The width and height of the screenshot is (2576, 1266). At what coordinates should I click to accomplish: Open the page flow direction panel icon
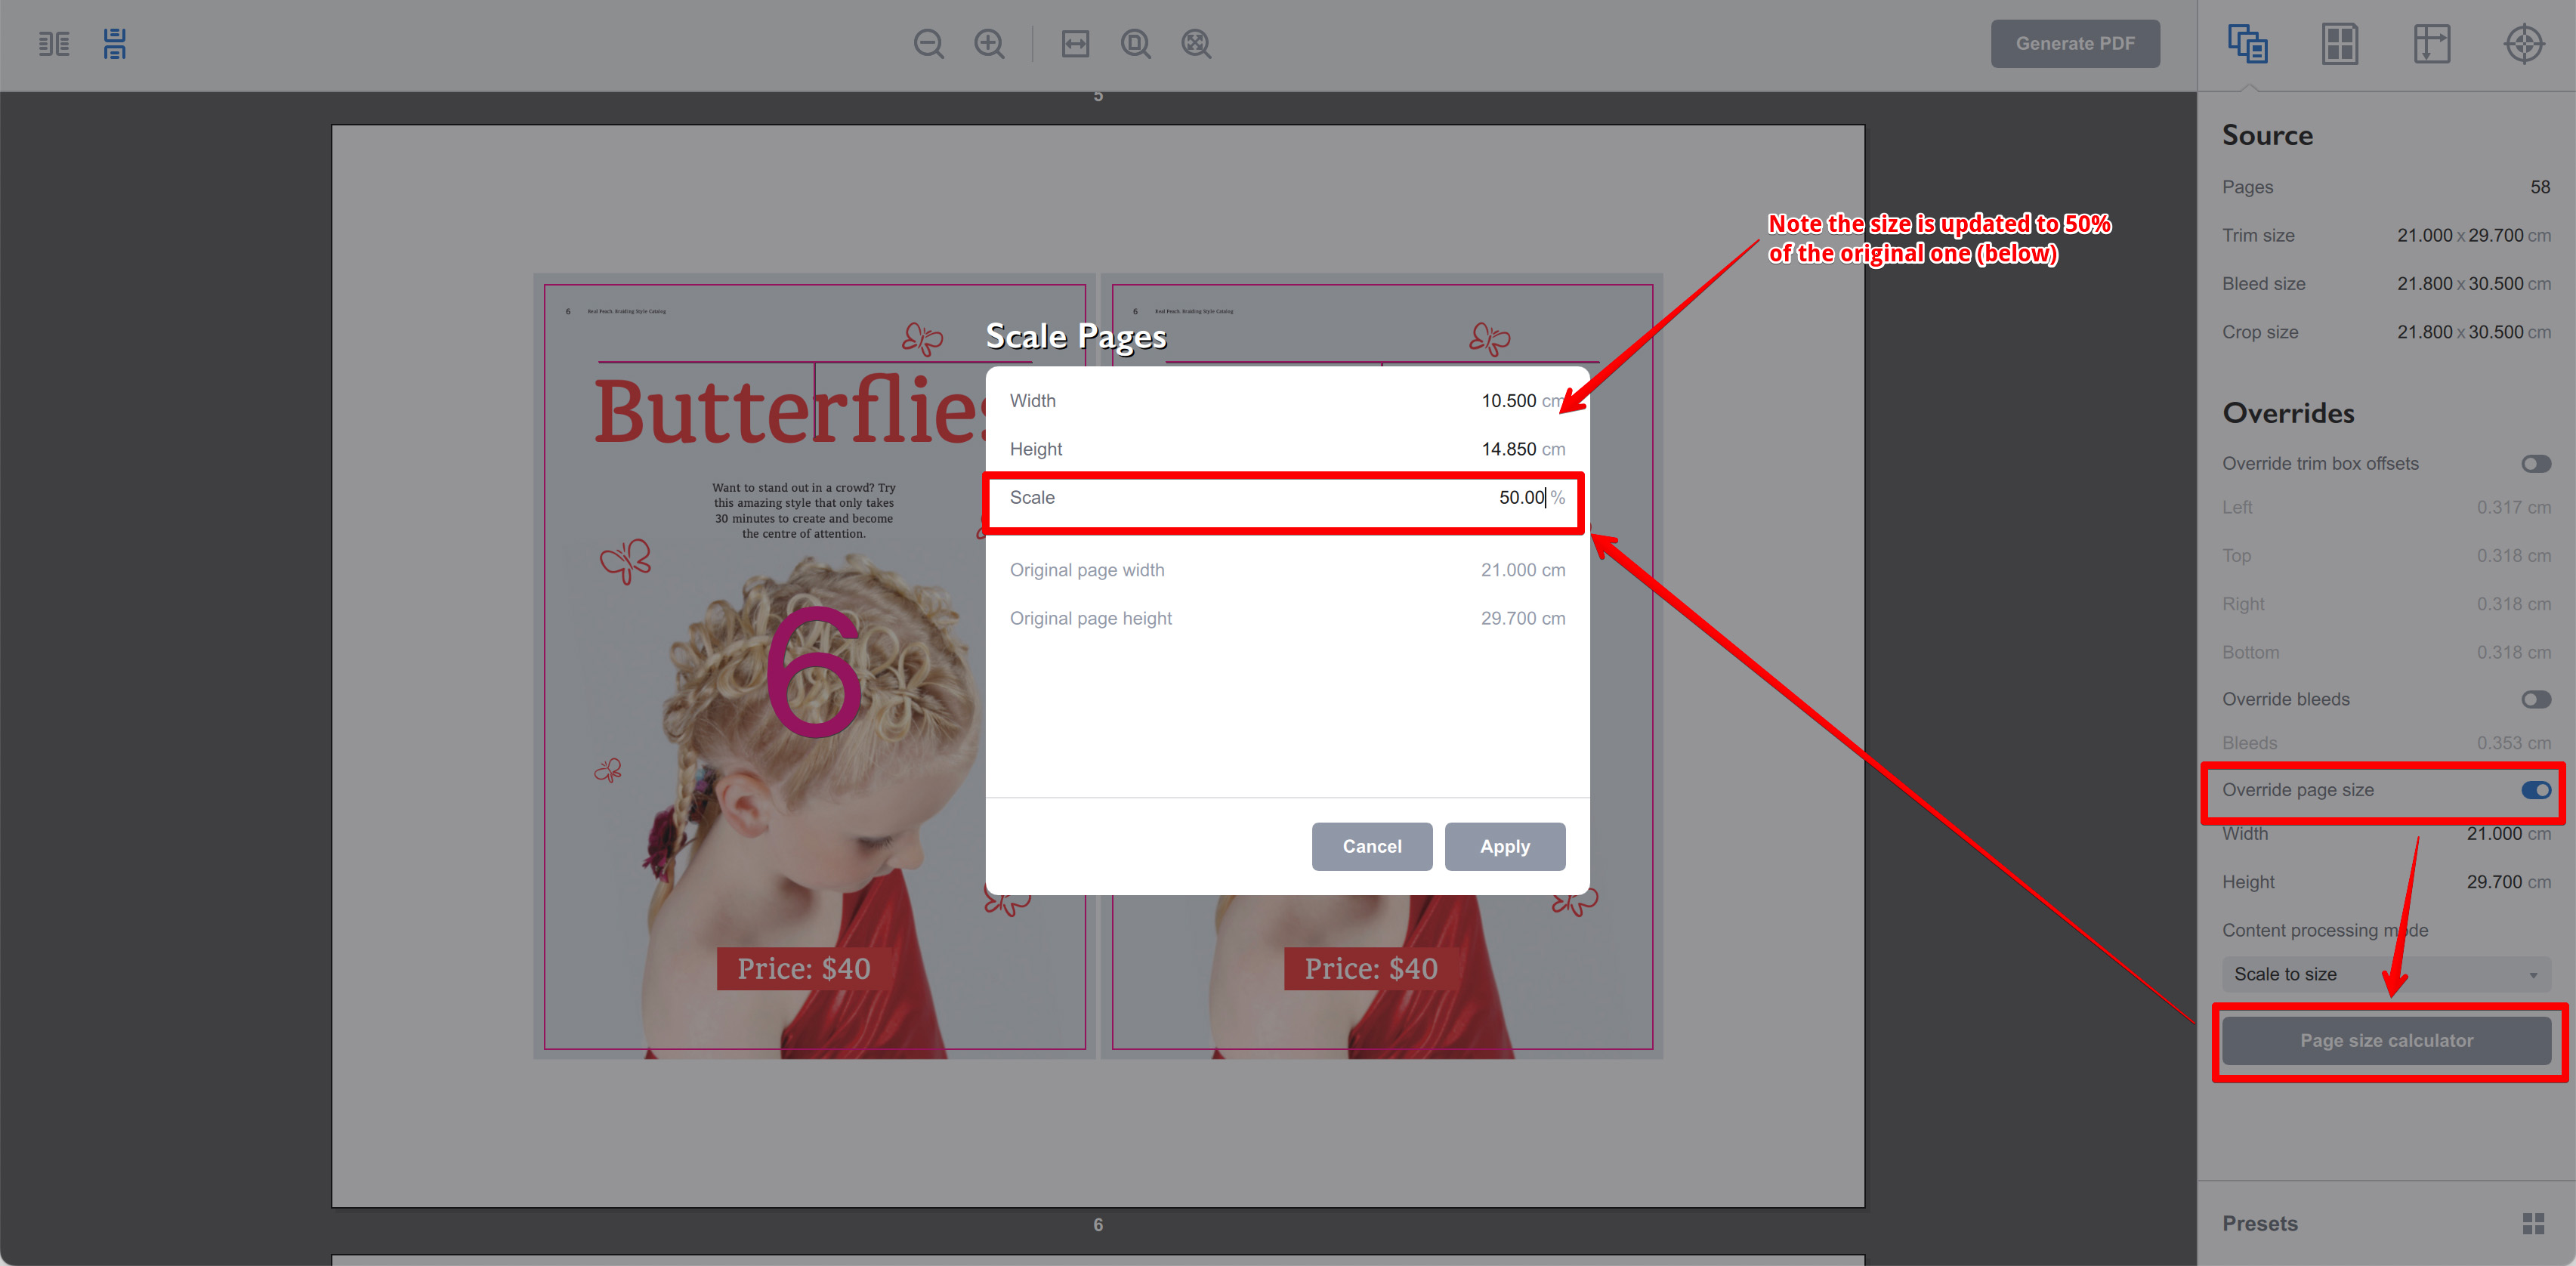2432,44
